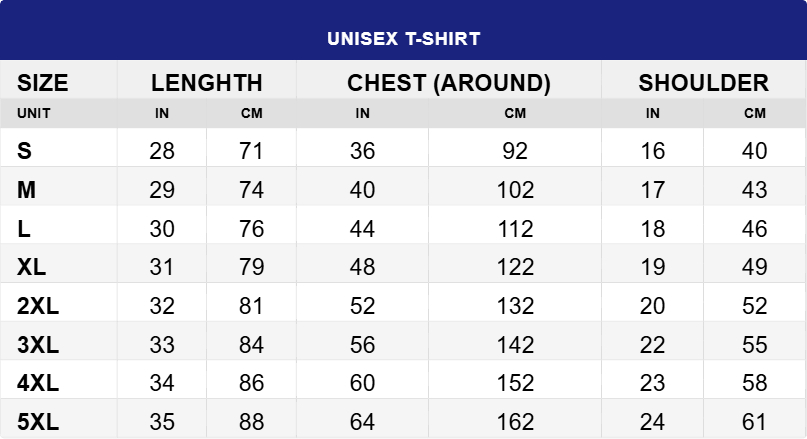Select the 2XL size row label

tap(39, 307)
